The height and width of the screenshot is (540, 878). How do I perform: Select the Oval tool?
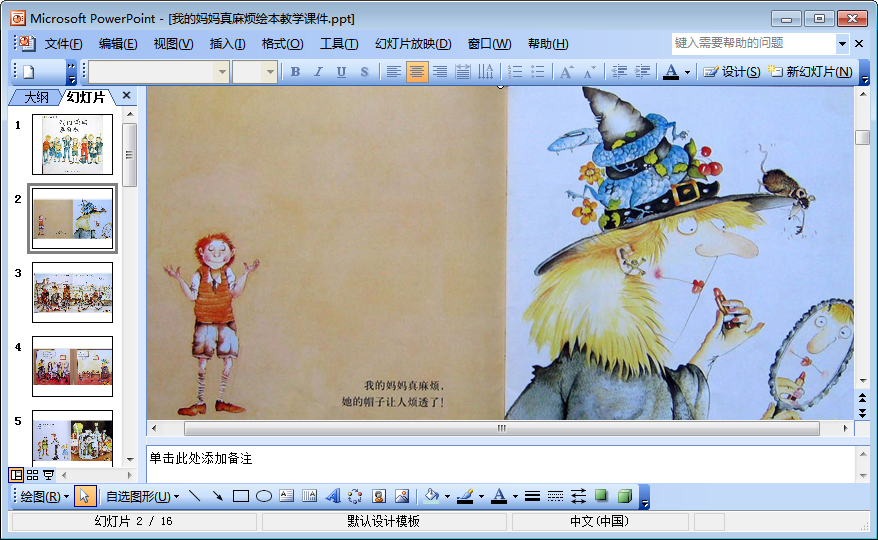(x=264, y=496)
